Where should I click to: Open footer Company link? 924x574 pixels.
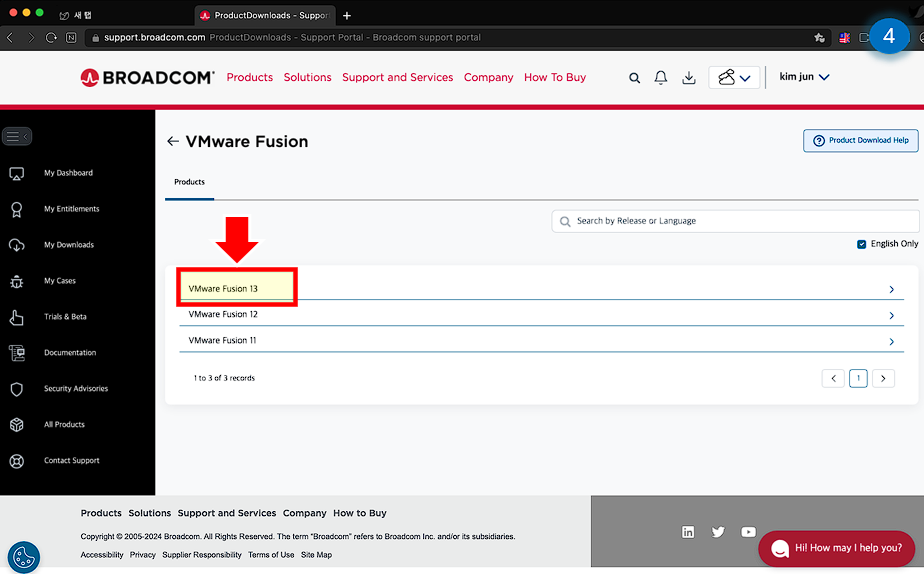[305, 513]
